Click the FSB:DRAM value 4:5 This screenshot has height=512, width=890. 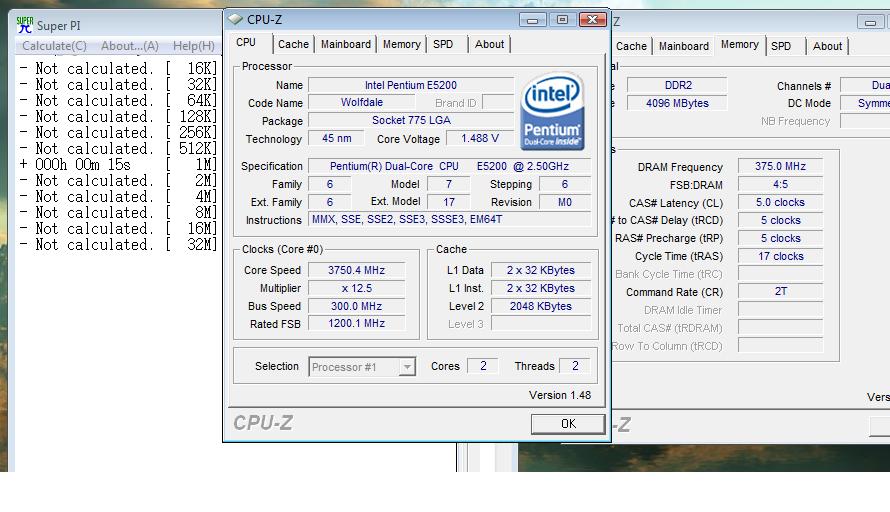coord(780,184)
